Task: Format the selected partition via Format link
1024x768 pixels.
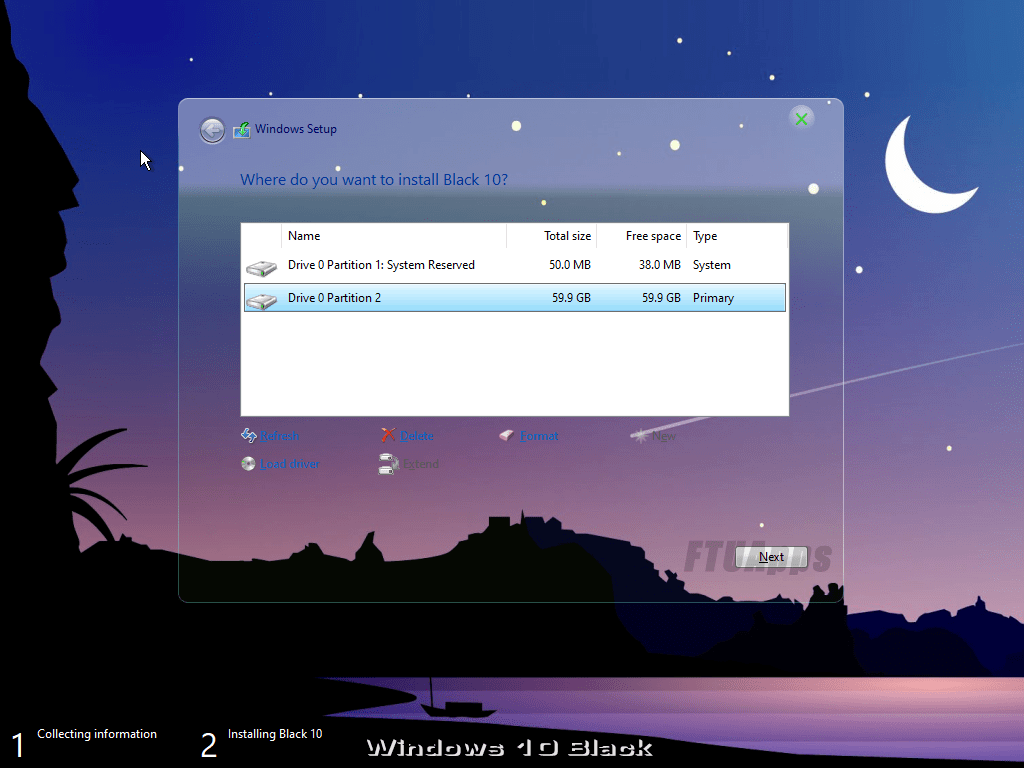Action: click(539, 436)
